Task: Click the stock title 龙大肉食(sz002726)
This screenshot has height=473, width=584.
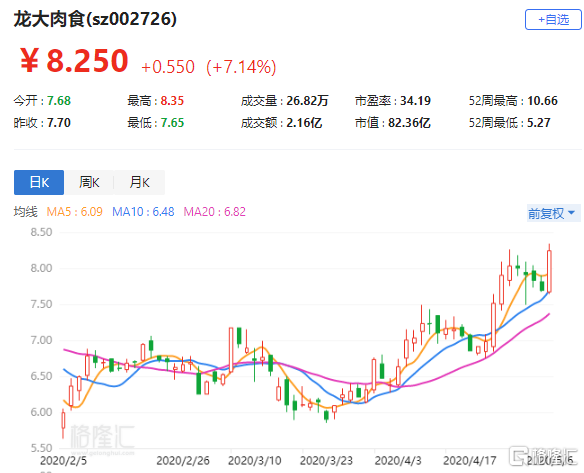Action: tap(95, 19)
